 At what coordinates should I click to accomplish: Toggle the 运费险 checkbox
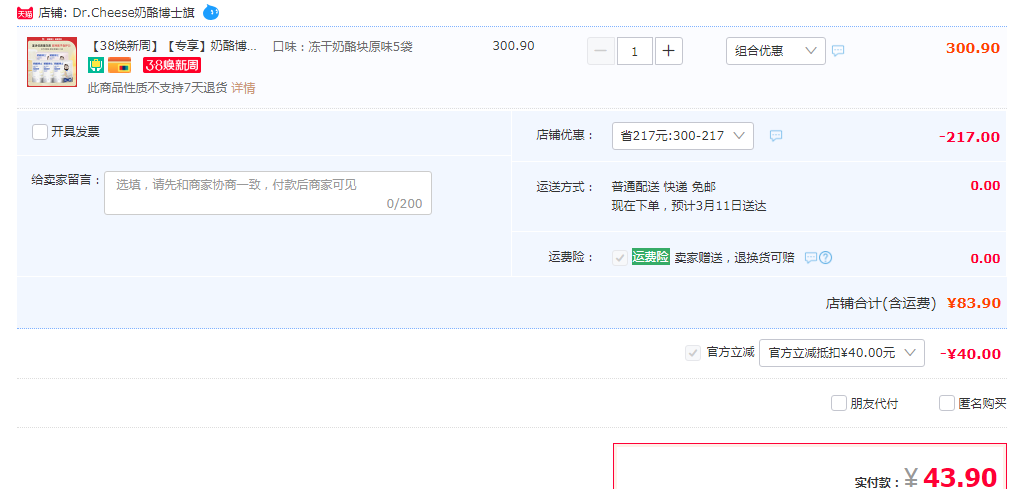tap(620, 258)
